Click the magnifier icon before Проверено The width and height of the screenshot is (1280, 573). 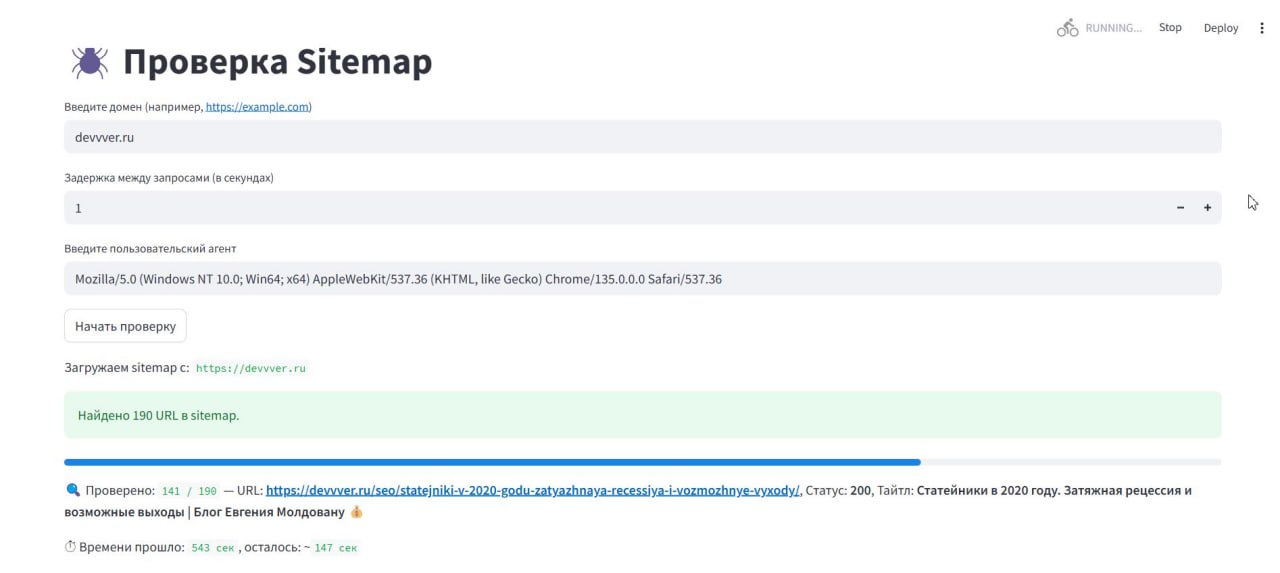[x=72, y=490]
